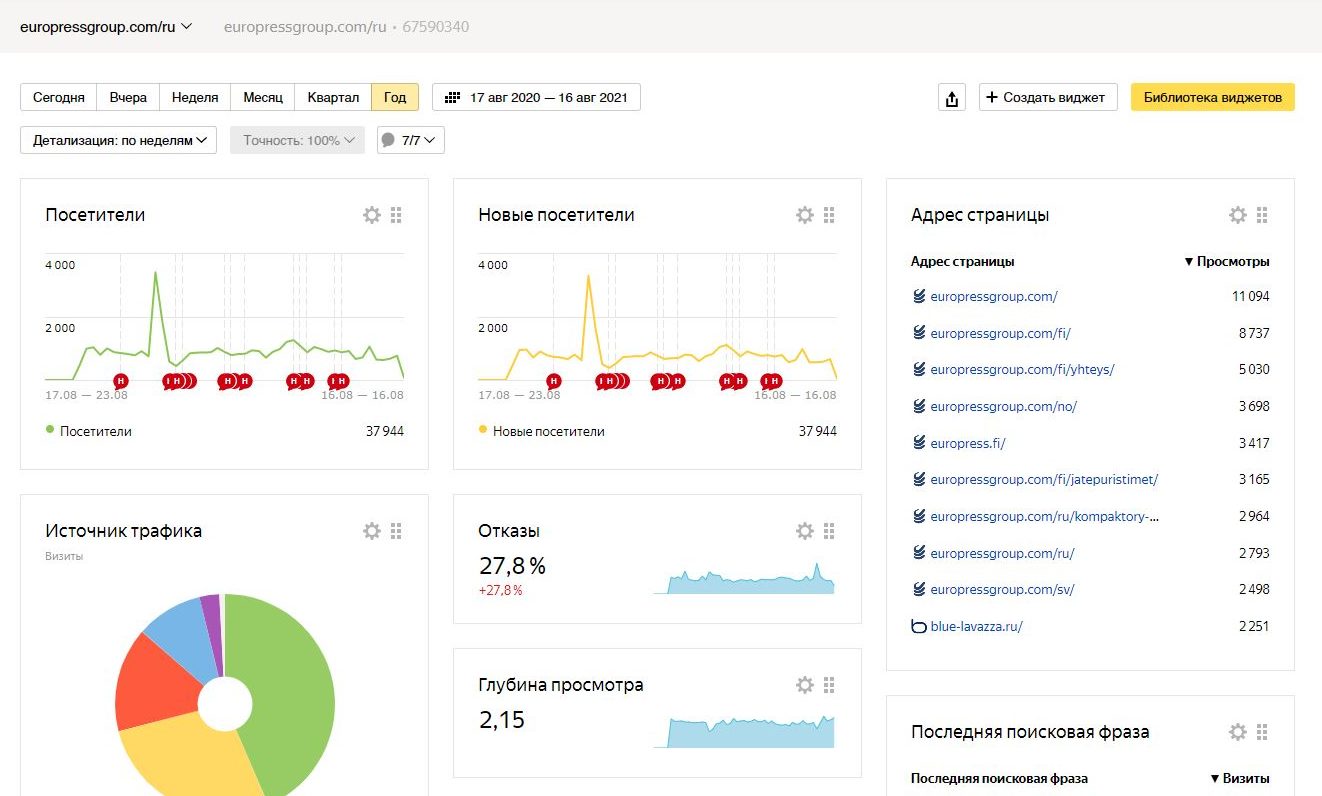
Task: Click the red +27,8 % change value
Action: click(501, 590)
